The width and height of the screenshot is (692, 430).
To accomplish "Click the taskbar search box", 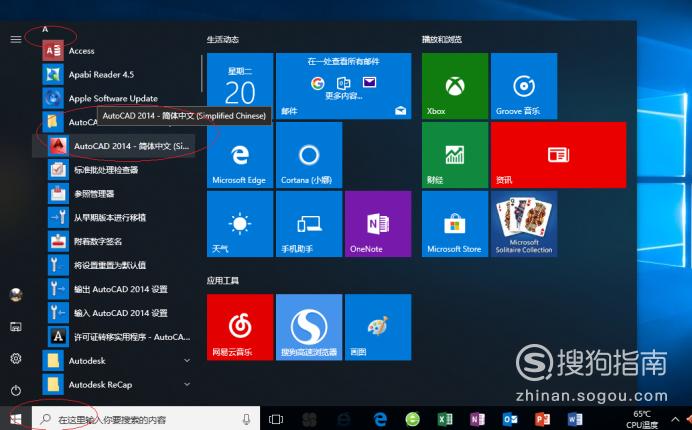I will click(146, 419).
